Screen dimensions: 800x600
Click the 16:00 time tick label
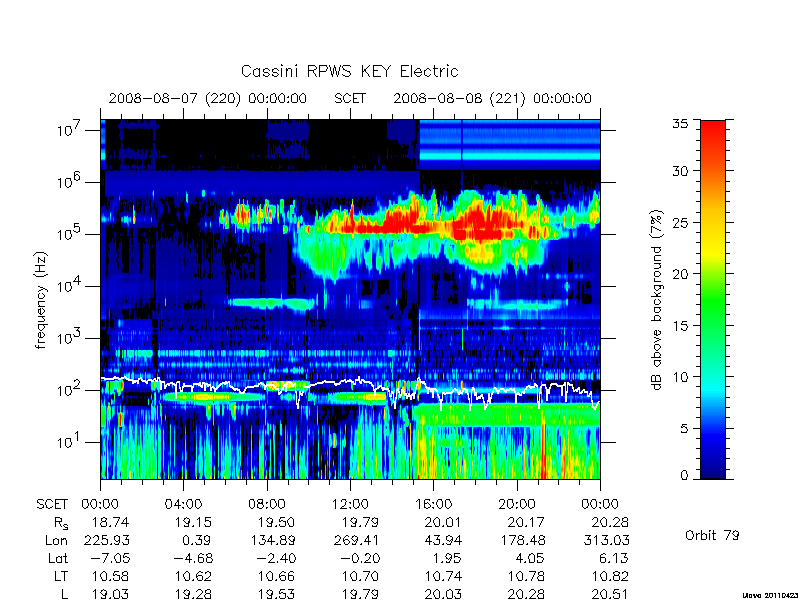[x=433, y=504]
